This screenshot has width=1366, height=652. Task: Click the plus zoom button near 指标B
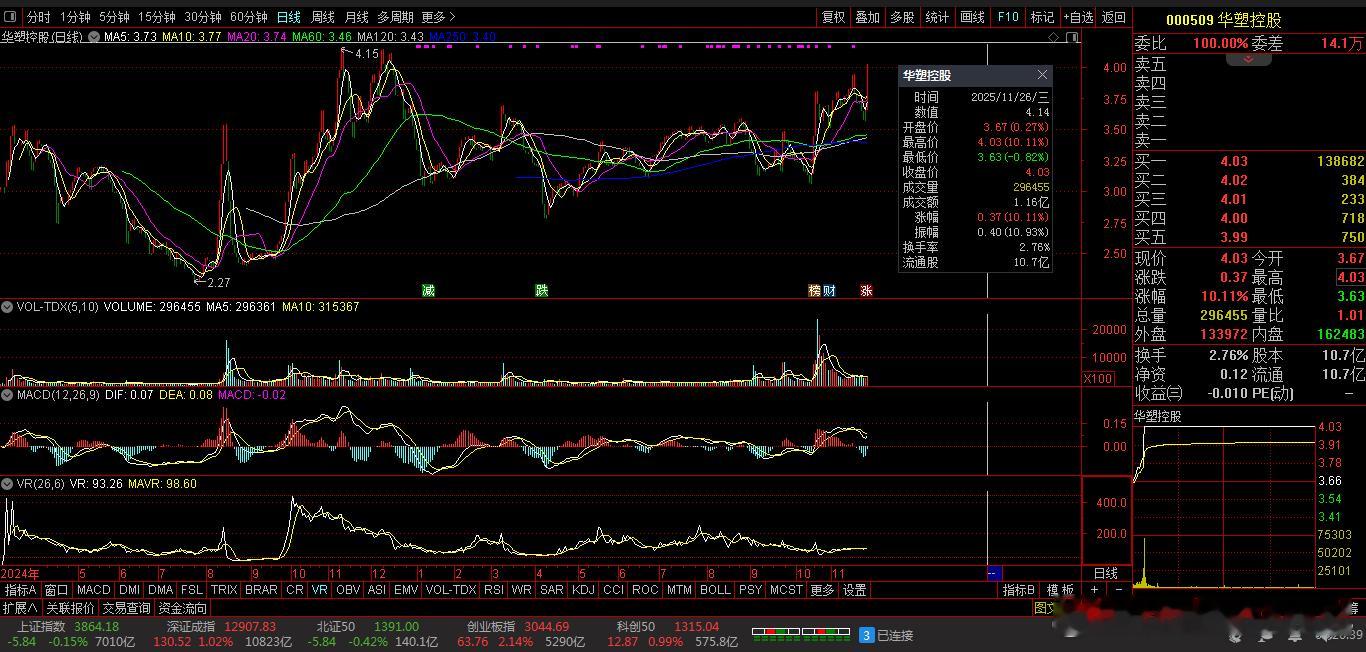(1094, 590)
